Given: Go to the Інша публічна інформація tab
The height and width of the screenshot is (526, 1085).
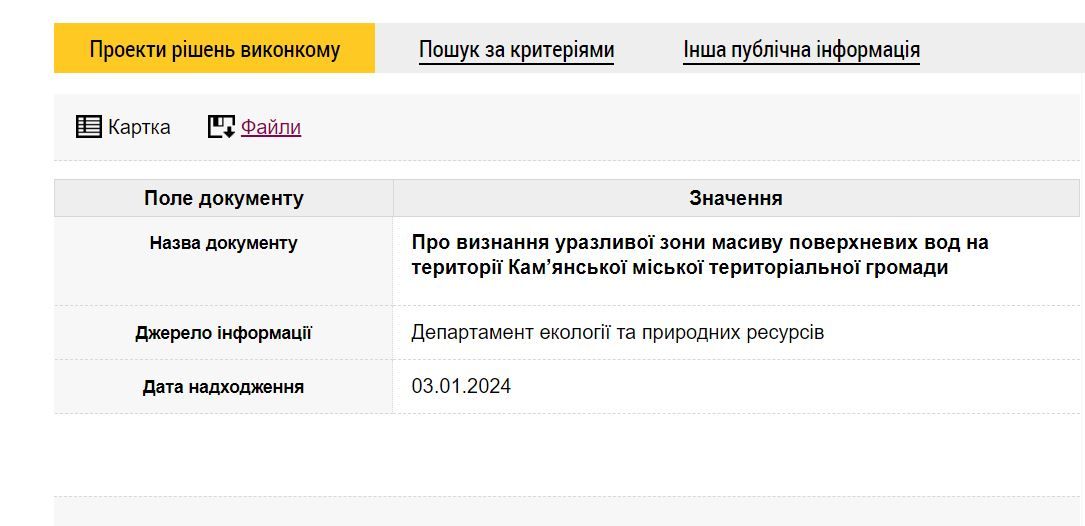Looking at the screenshot, I should [x=801, y=49].
